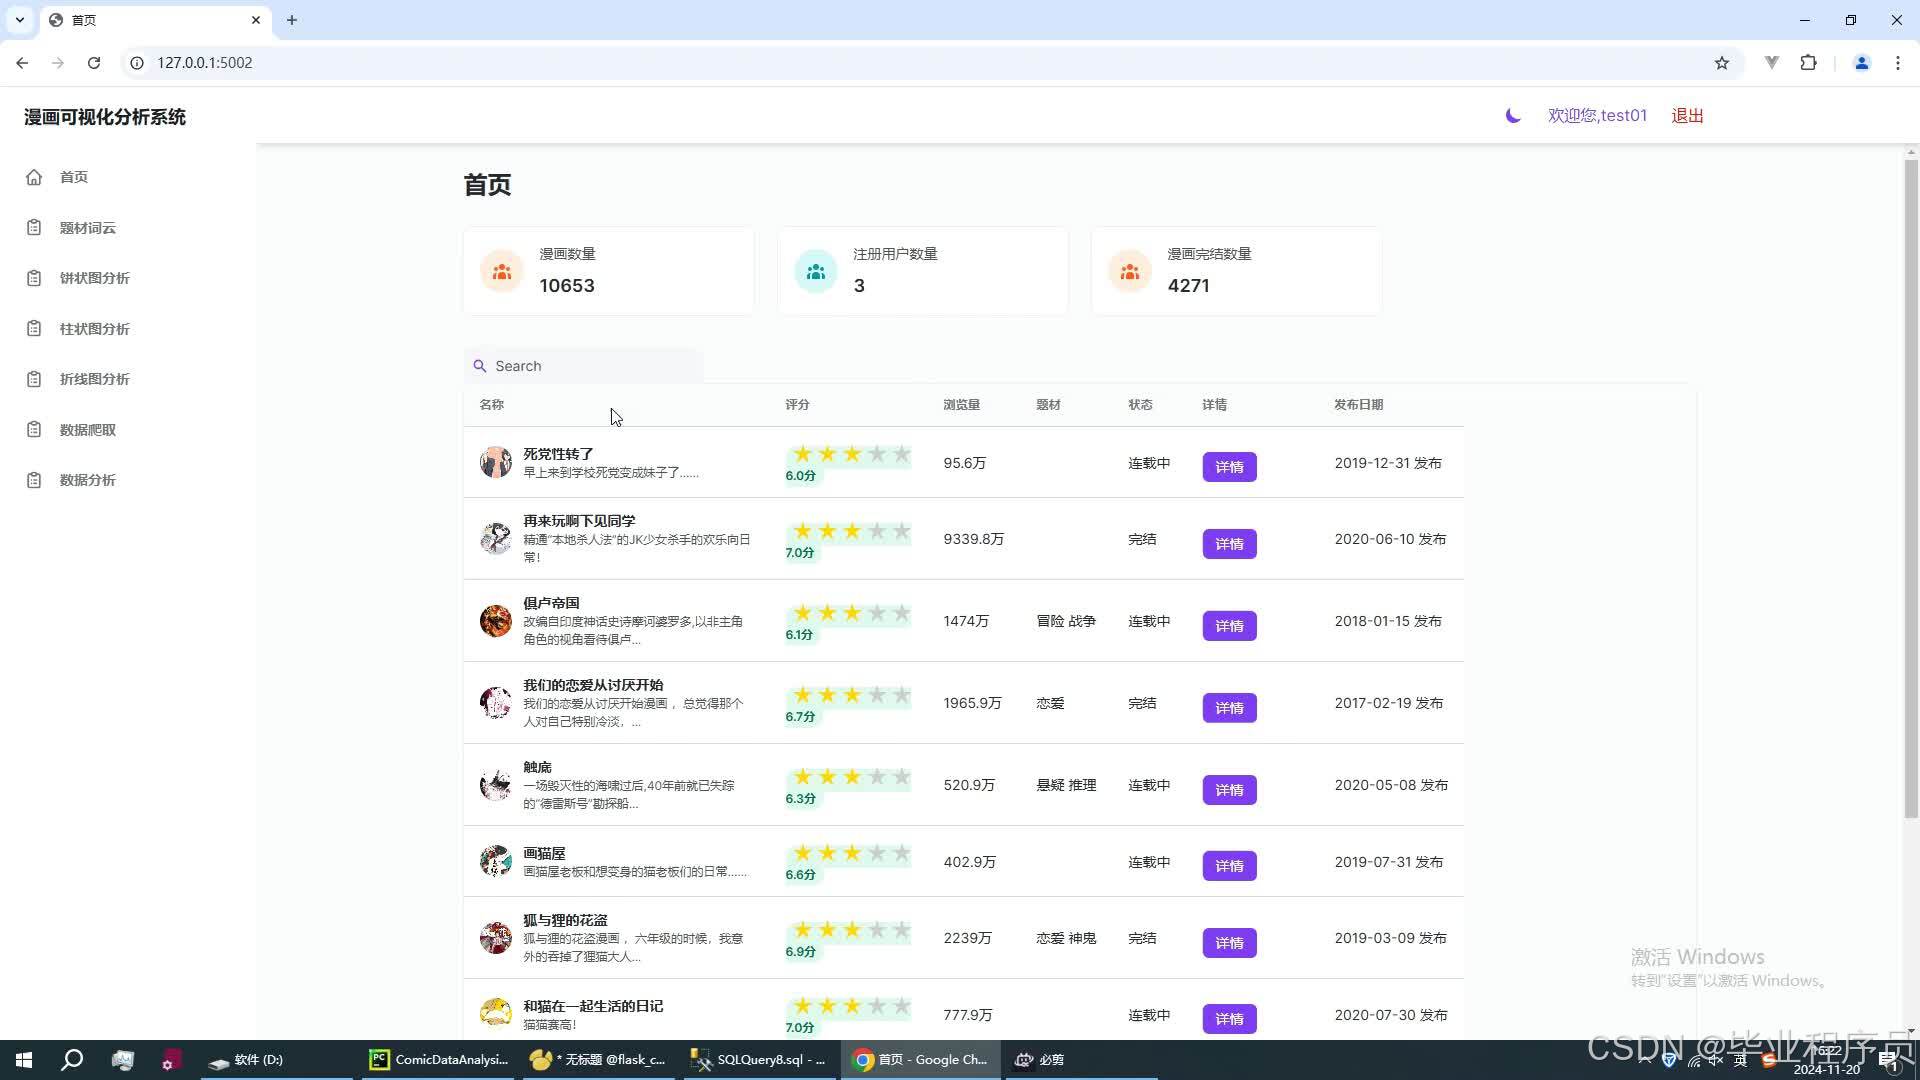The width and height of the screenshot is (1920, 1080).
Task: Open 详情 for 再来玩啊下见同学
Action: (x=1229, y=544)
